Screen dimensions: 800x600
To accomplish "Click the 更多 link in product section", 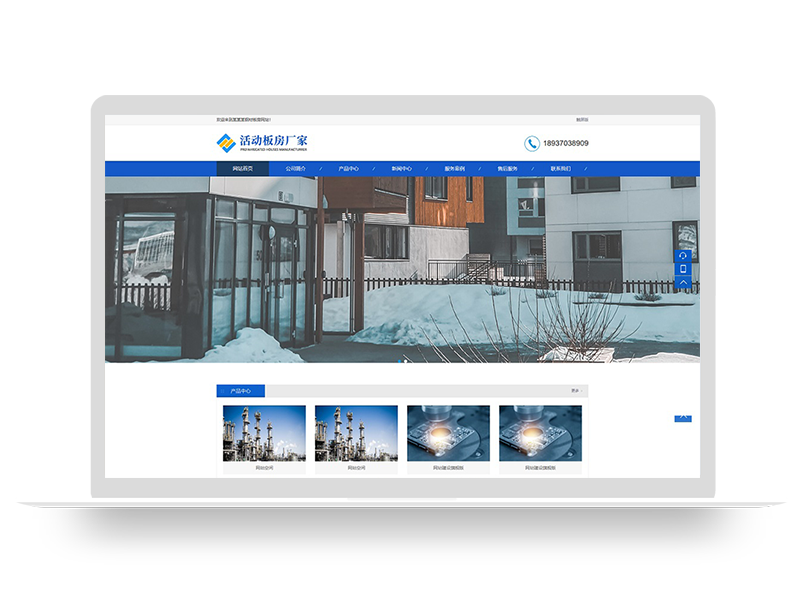I will [x=576, y=391].
